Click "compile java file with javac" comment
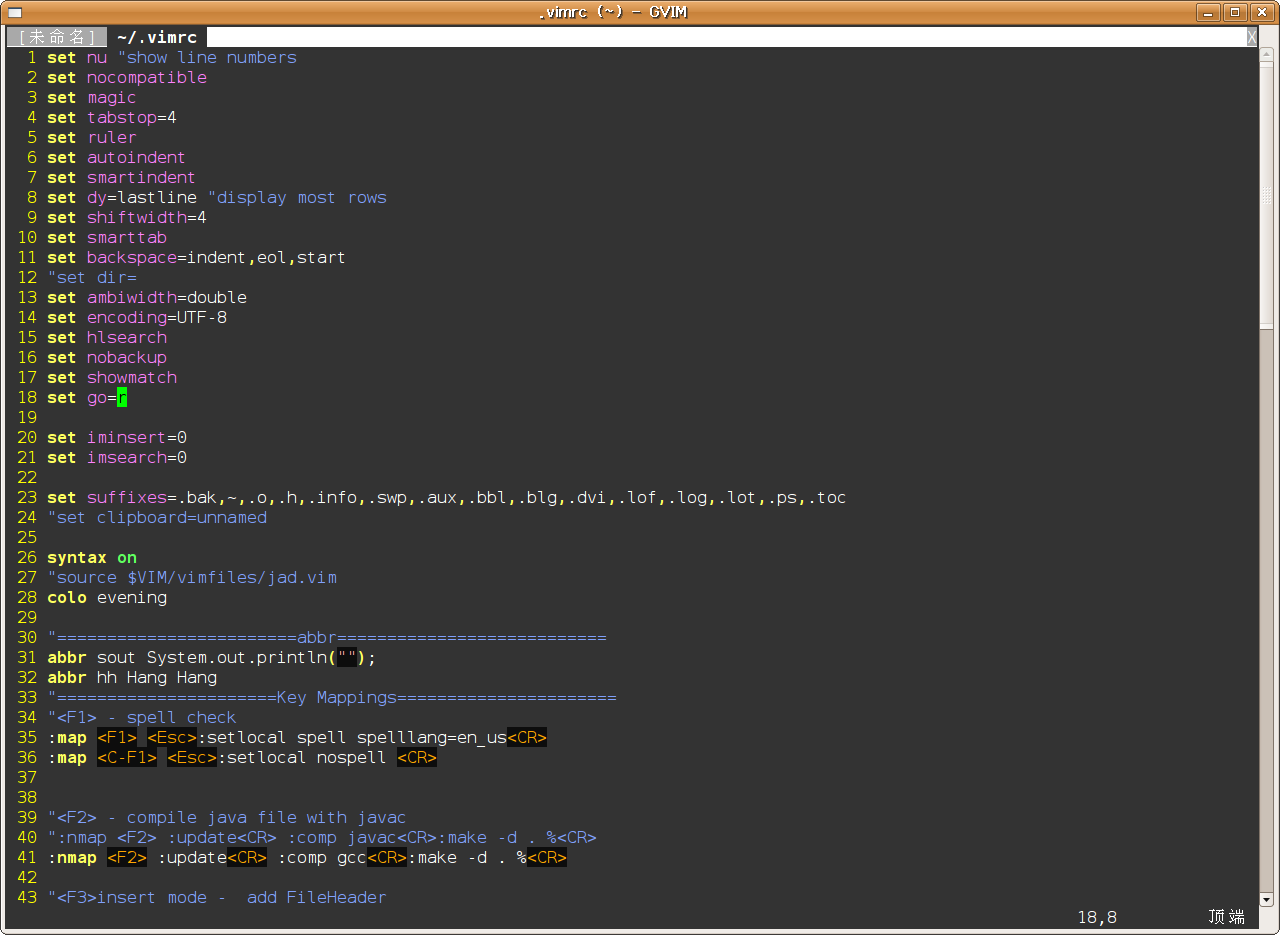1280x935 pixels. tap(267, 818)
